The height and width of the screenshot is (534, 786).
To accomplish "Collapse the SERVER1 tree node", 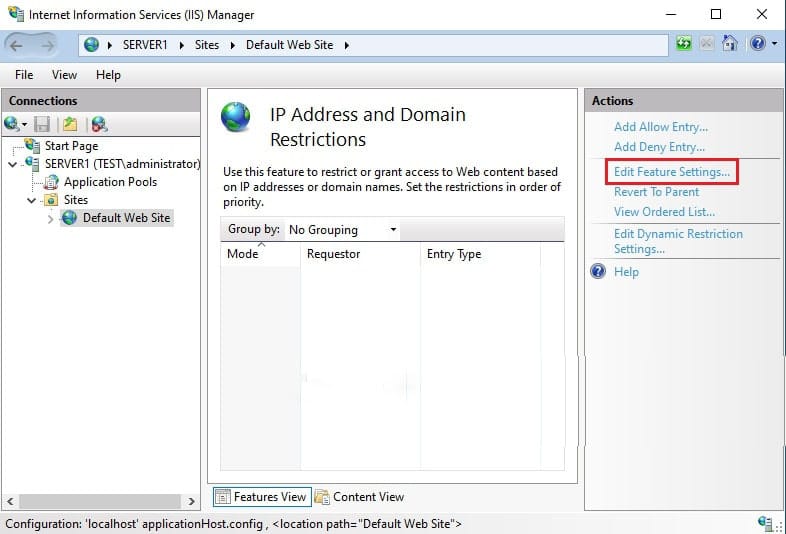I will [13, 164].
